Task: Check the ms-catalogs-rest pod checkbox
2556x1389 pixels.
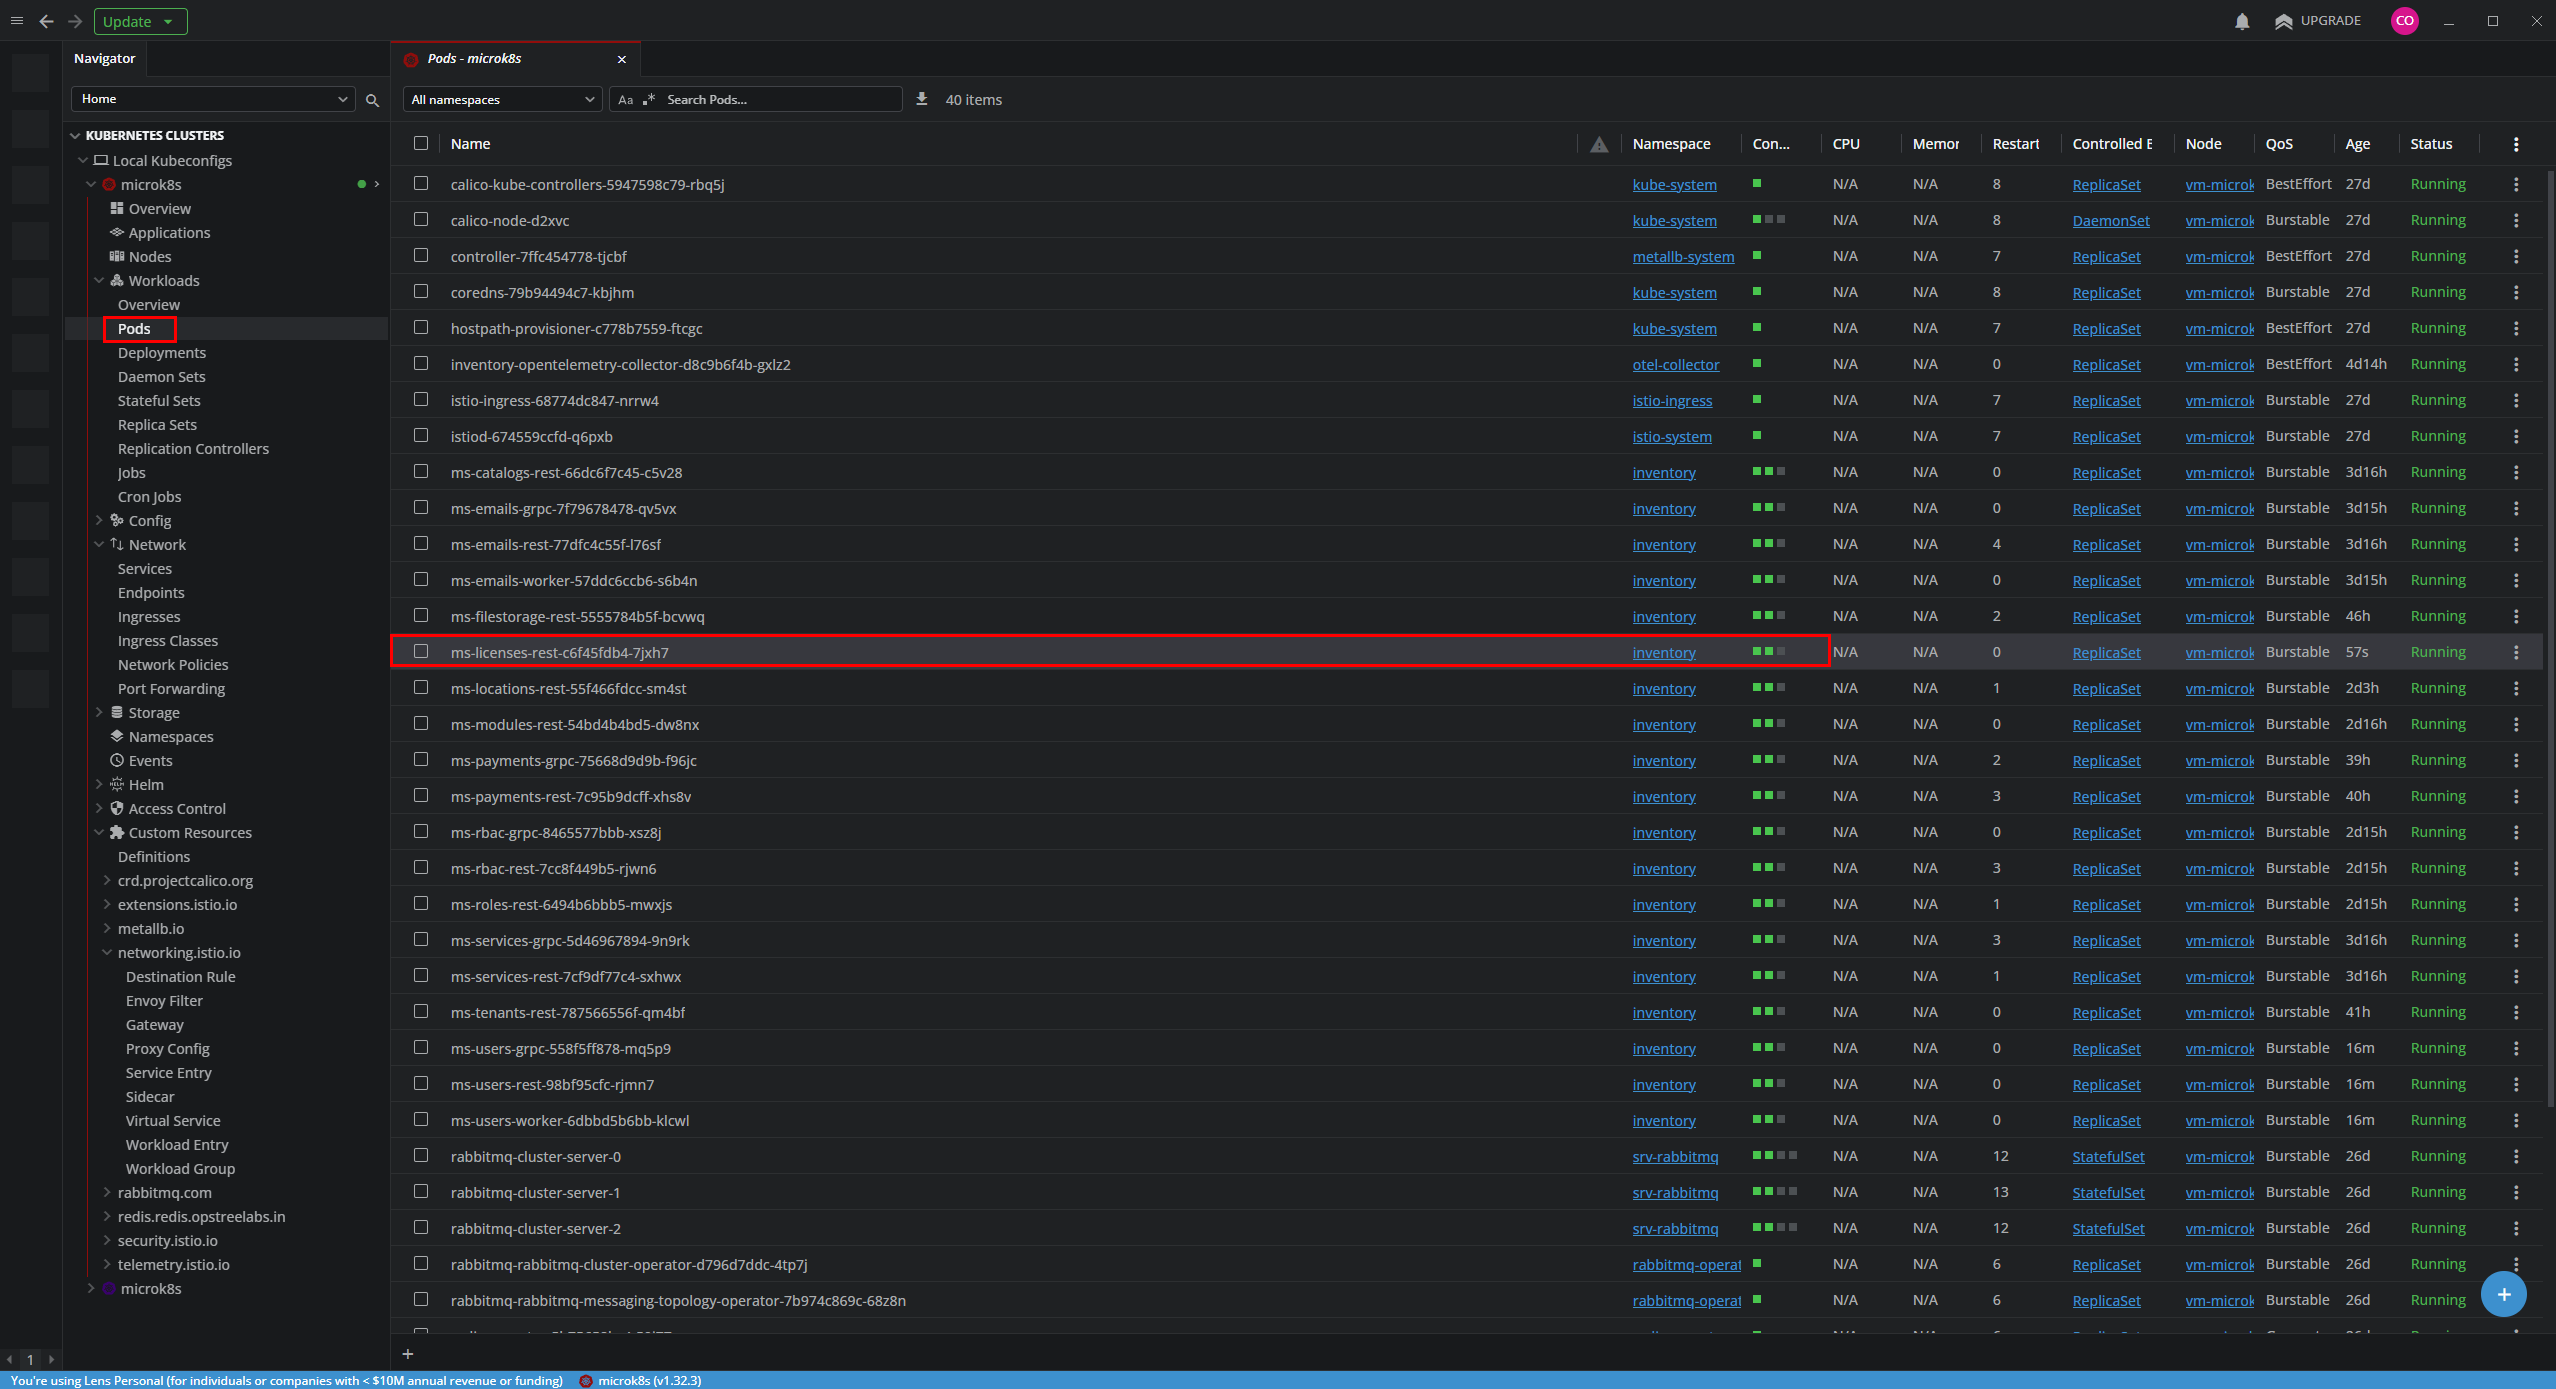Action: click(x=421, y=471)
